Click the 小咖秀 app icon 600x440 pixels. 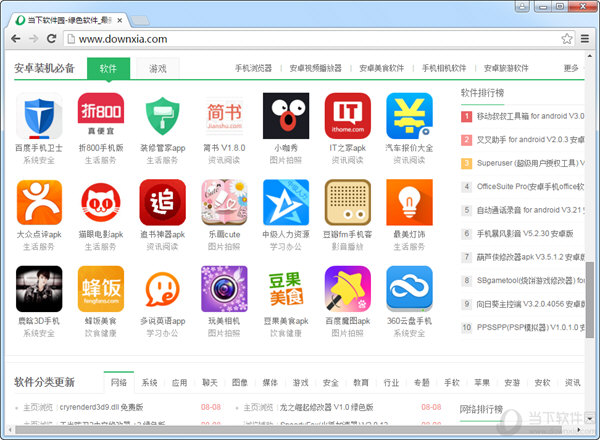tap(286, 116)
